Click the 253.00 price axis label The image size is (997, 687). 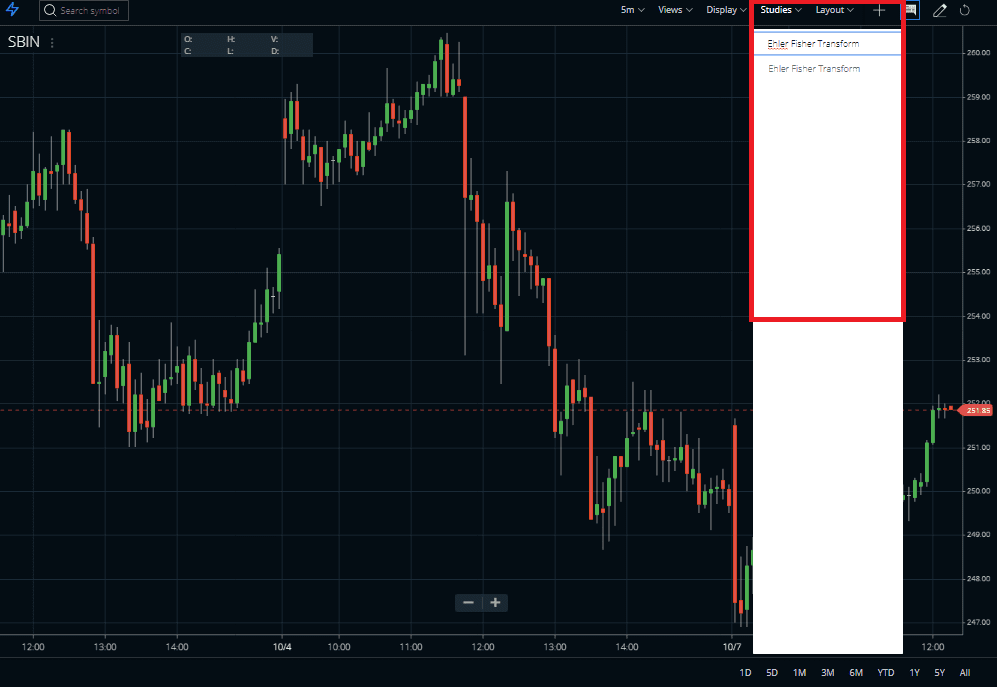[978, 359]
